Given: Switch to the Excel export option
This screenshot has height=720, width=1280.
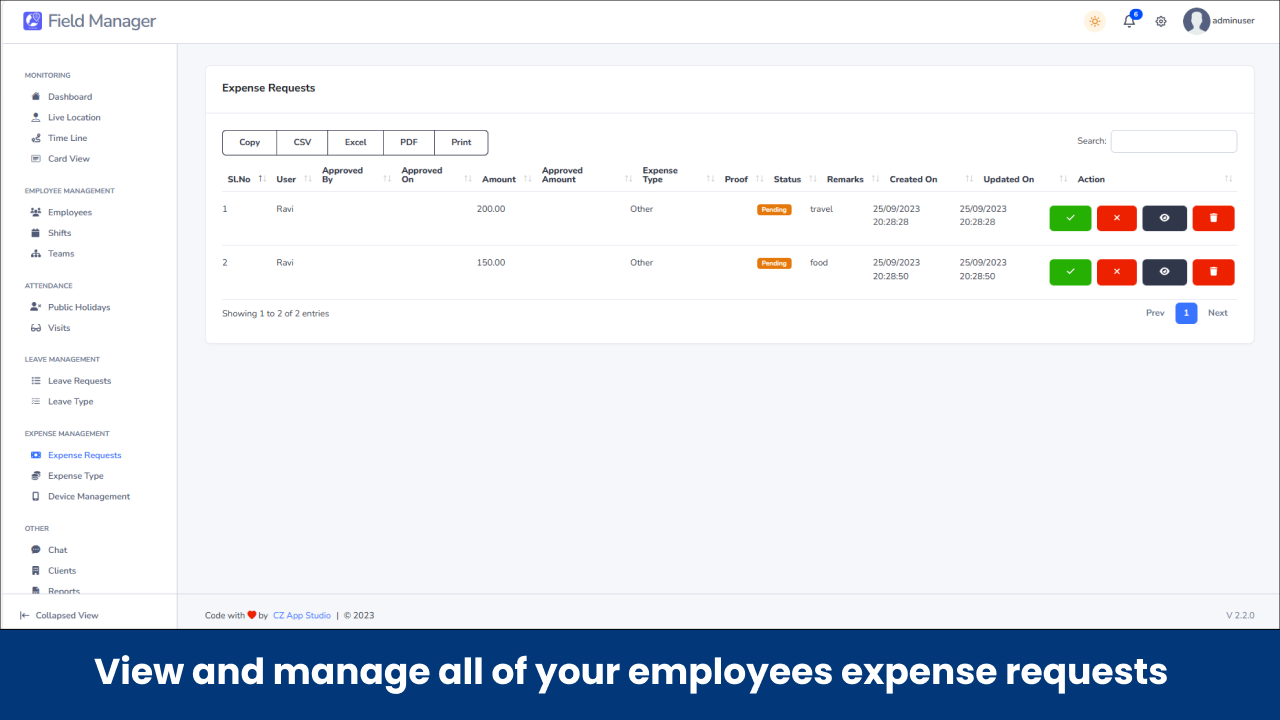Looking at the screenshot, I should 355,142.
